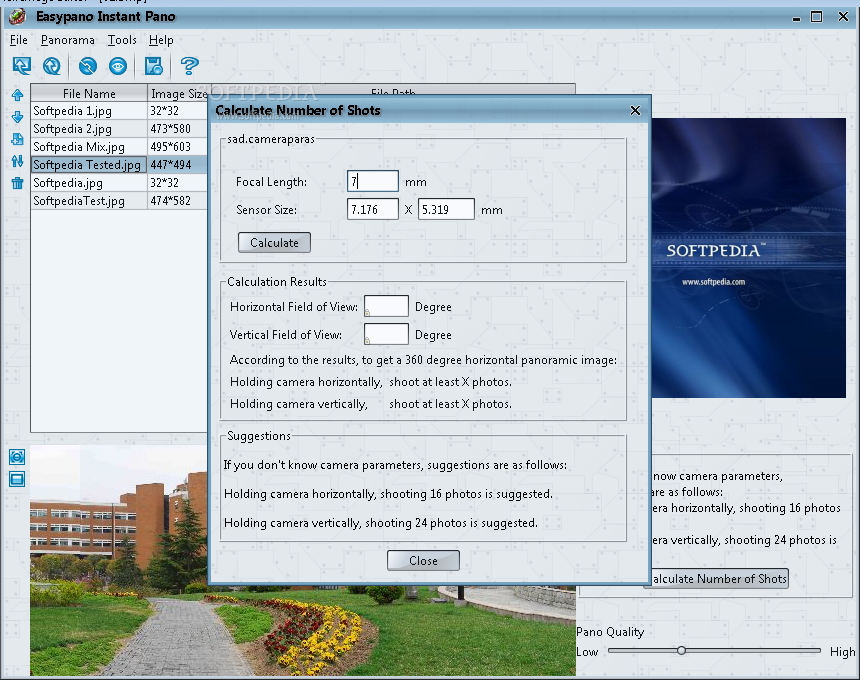
Task: Click the add image icon in sidebar
Action: tap(17, 139)
